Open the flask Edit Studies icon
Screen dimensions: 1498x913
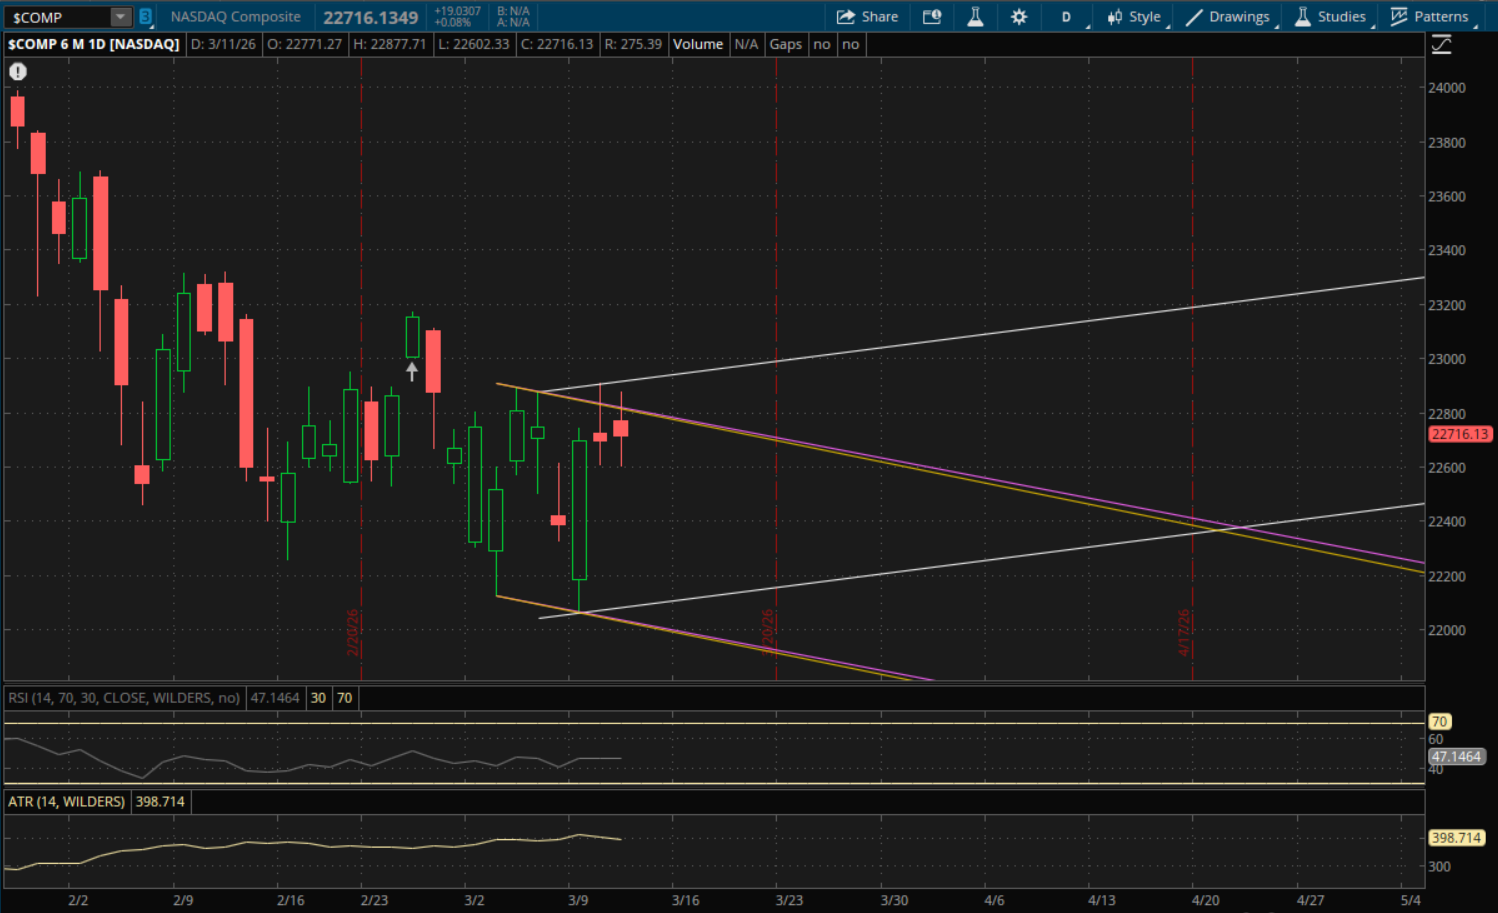click(975, 17)
